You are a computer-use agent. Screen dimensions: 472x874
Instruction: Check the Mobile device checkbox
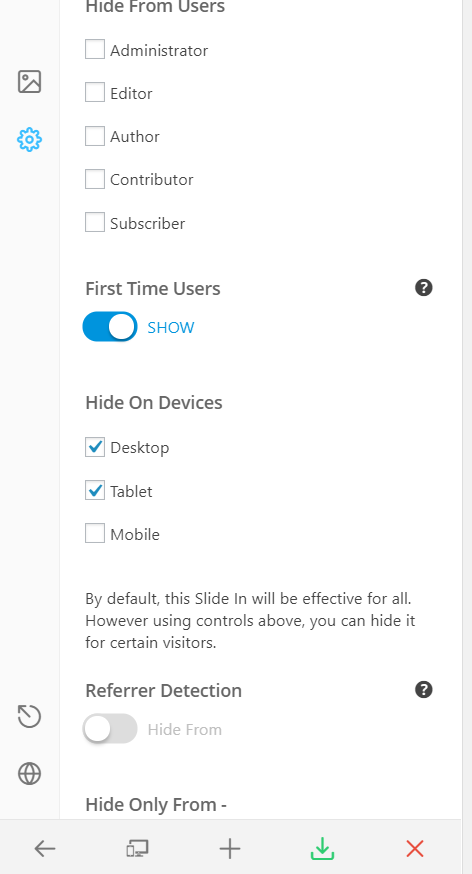[x=95, y=533]
